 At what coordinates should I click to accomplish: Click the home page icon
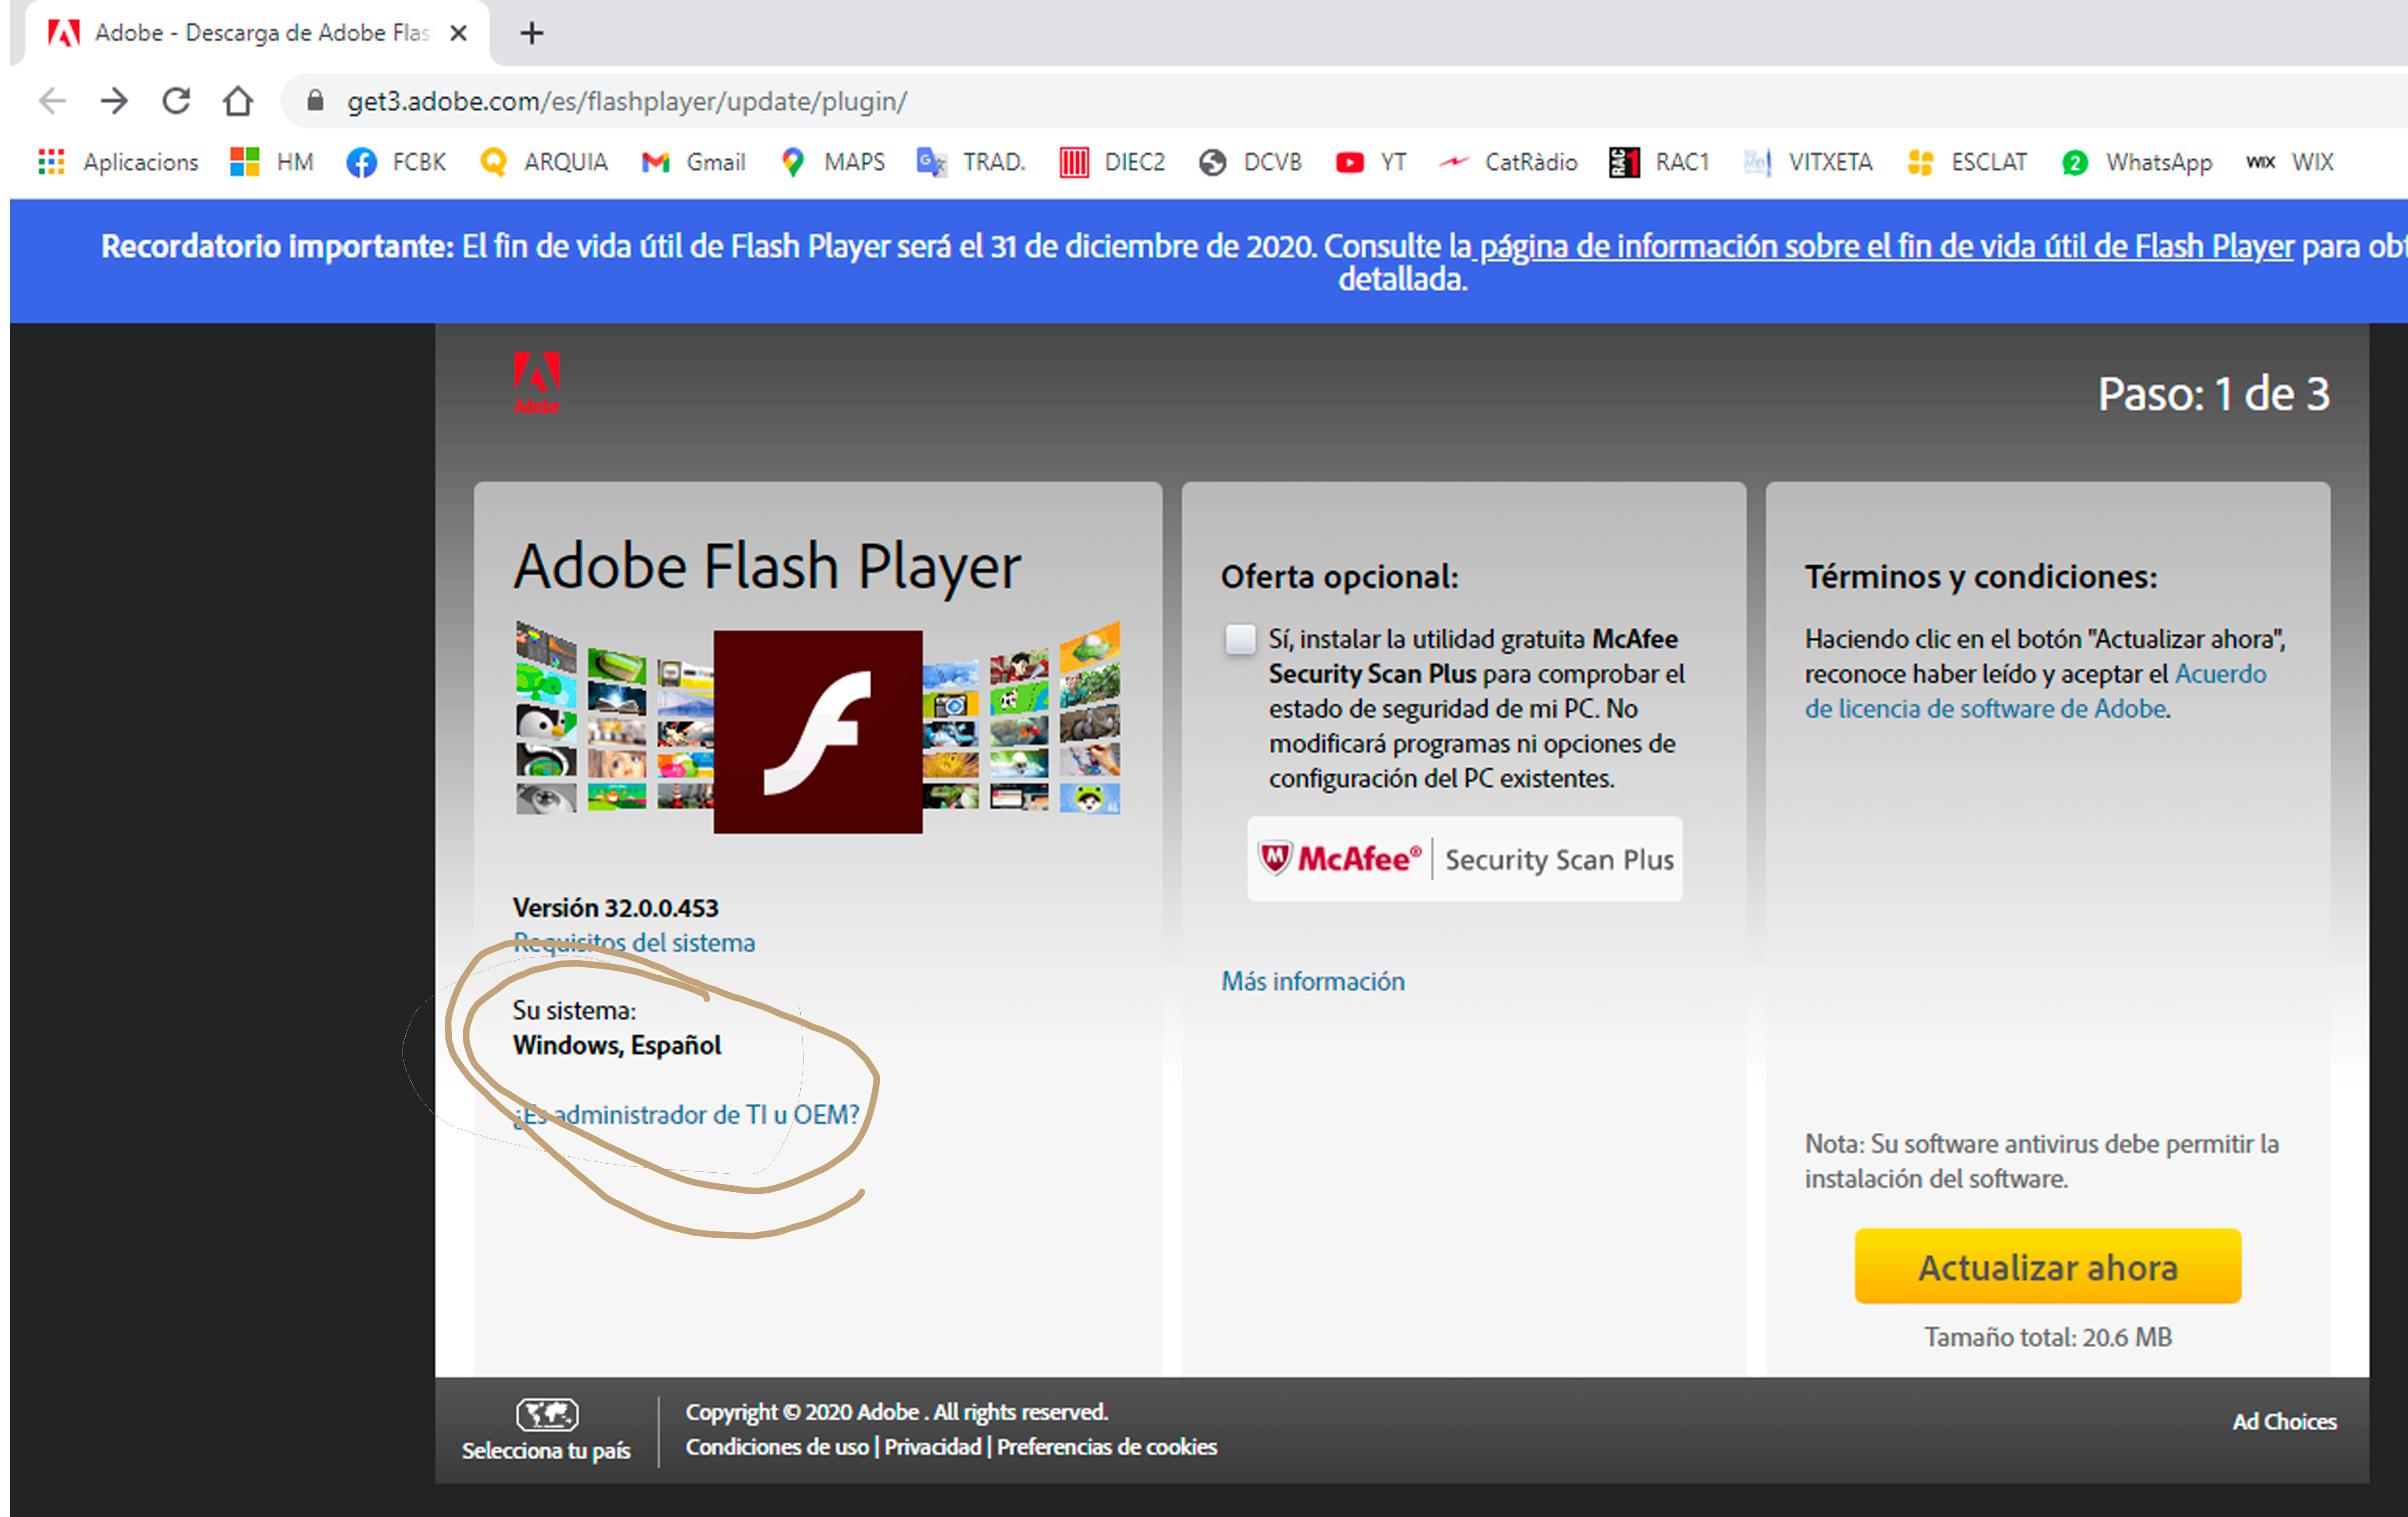pyautogui.click(x=238, y=101)
